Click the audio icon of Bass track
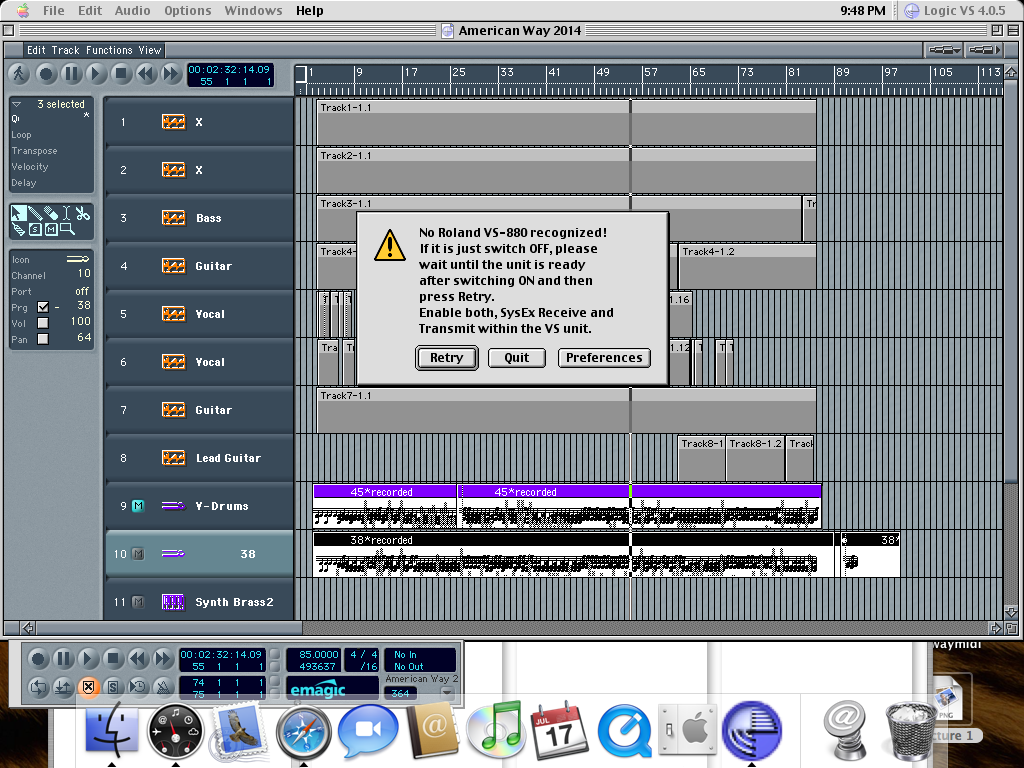Screen dimensions: 1024x768 click(x=173, y=217)
